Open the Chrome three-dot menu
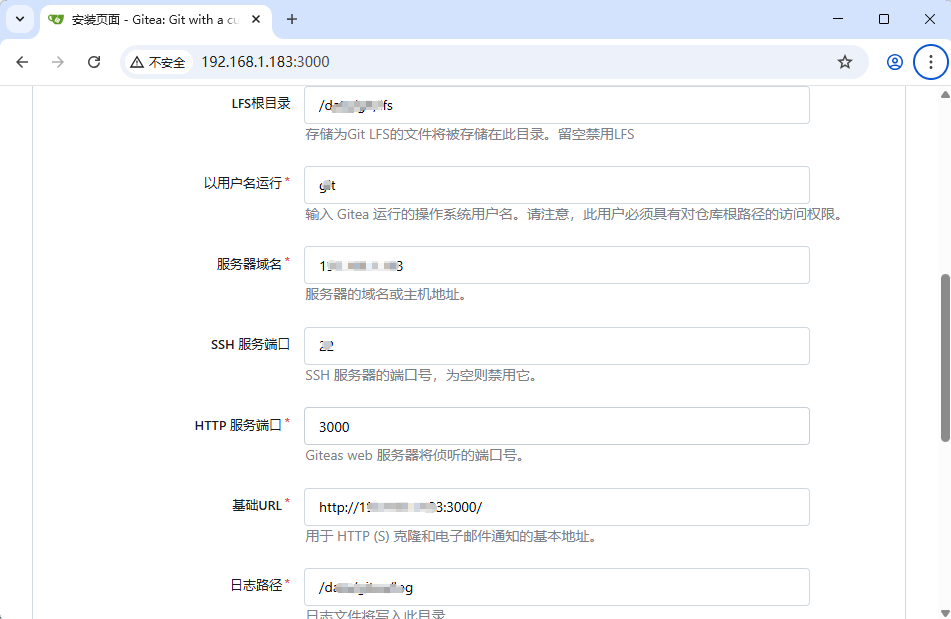This screenshot has height=619, width=951. [931, 62]
